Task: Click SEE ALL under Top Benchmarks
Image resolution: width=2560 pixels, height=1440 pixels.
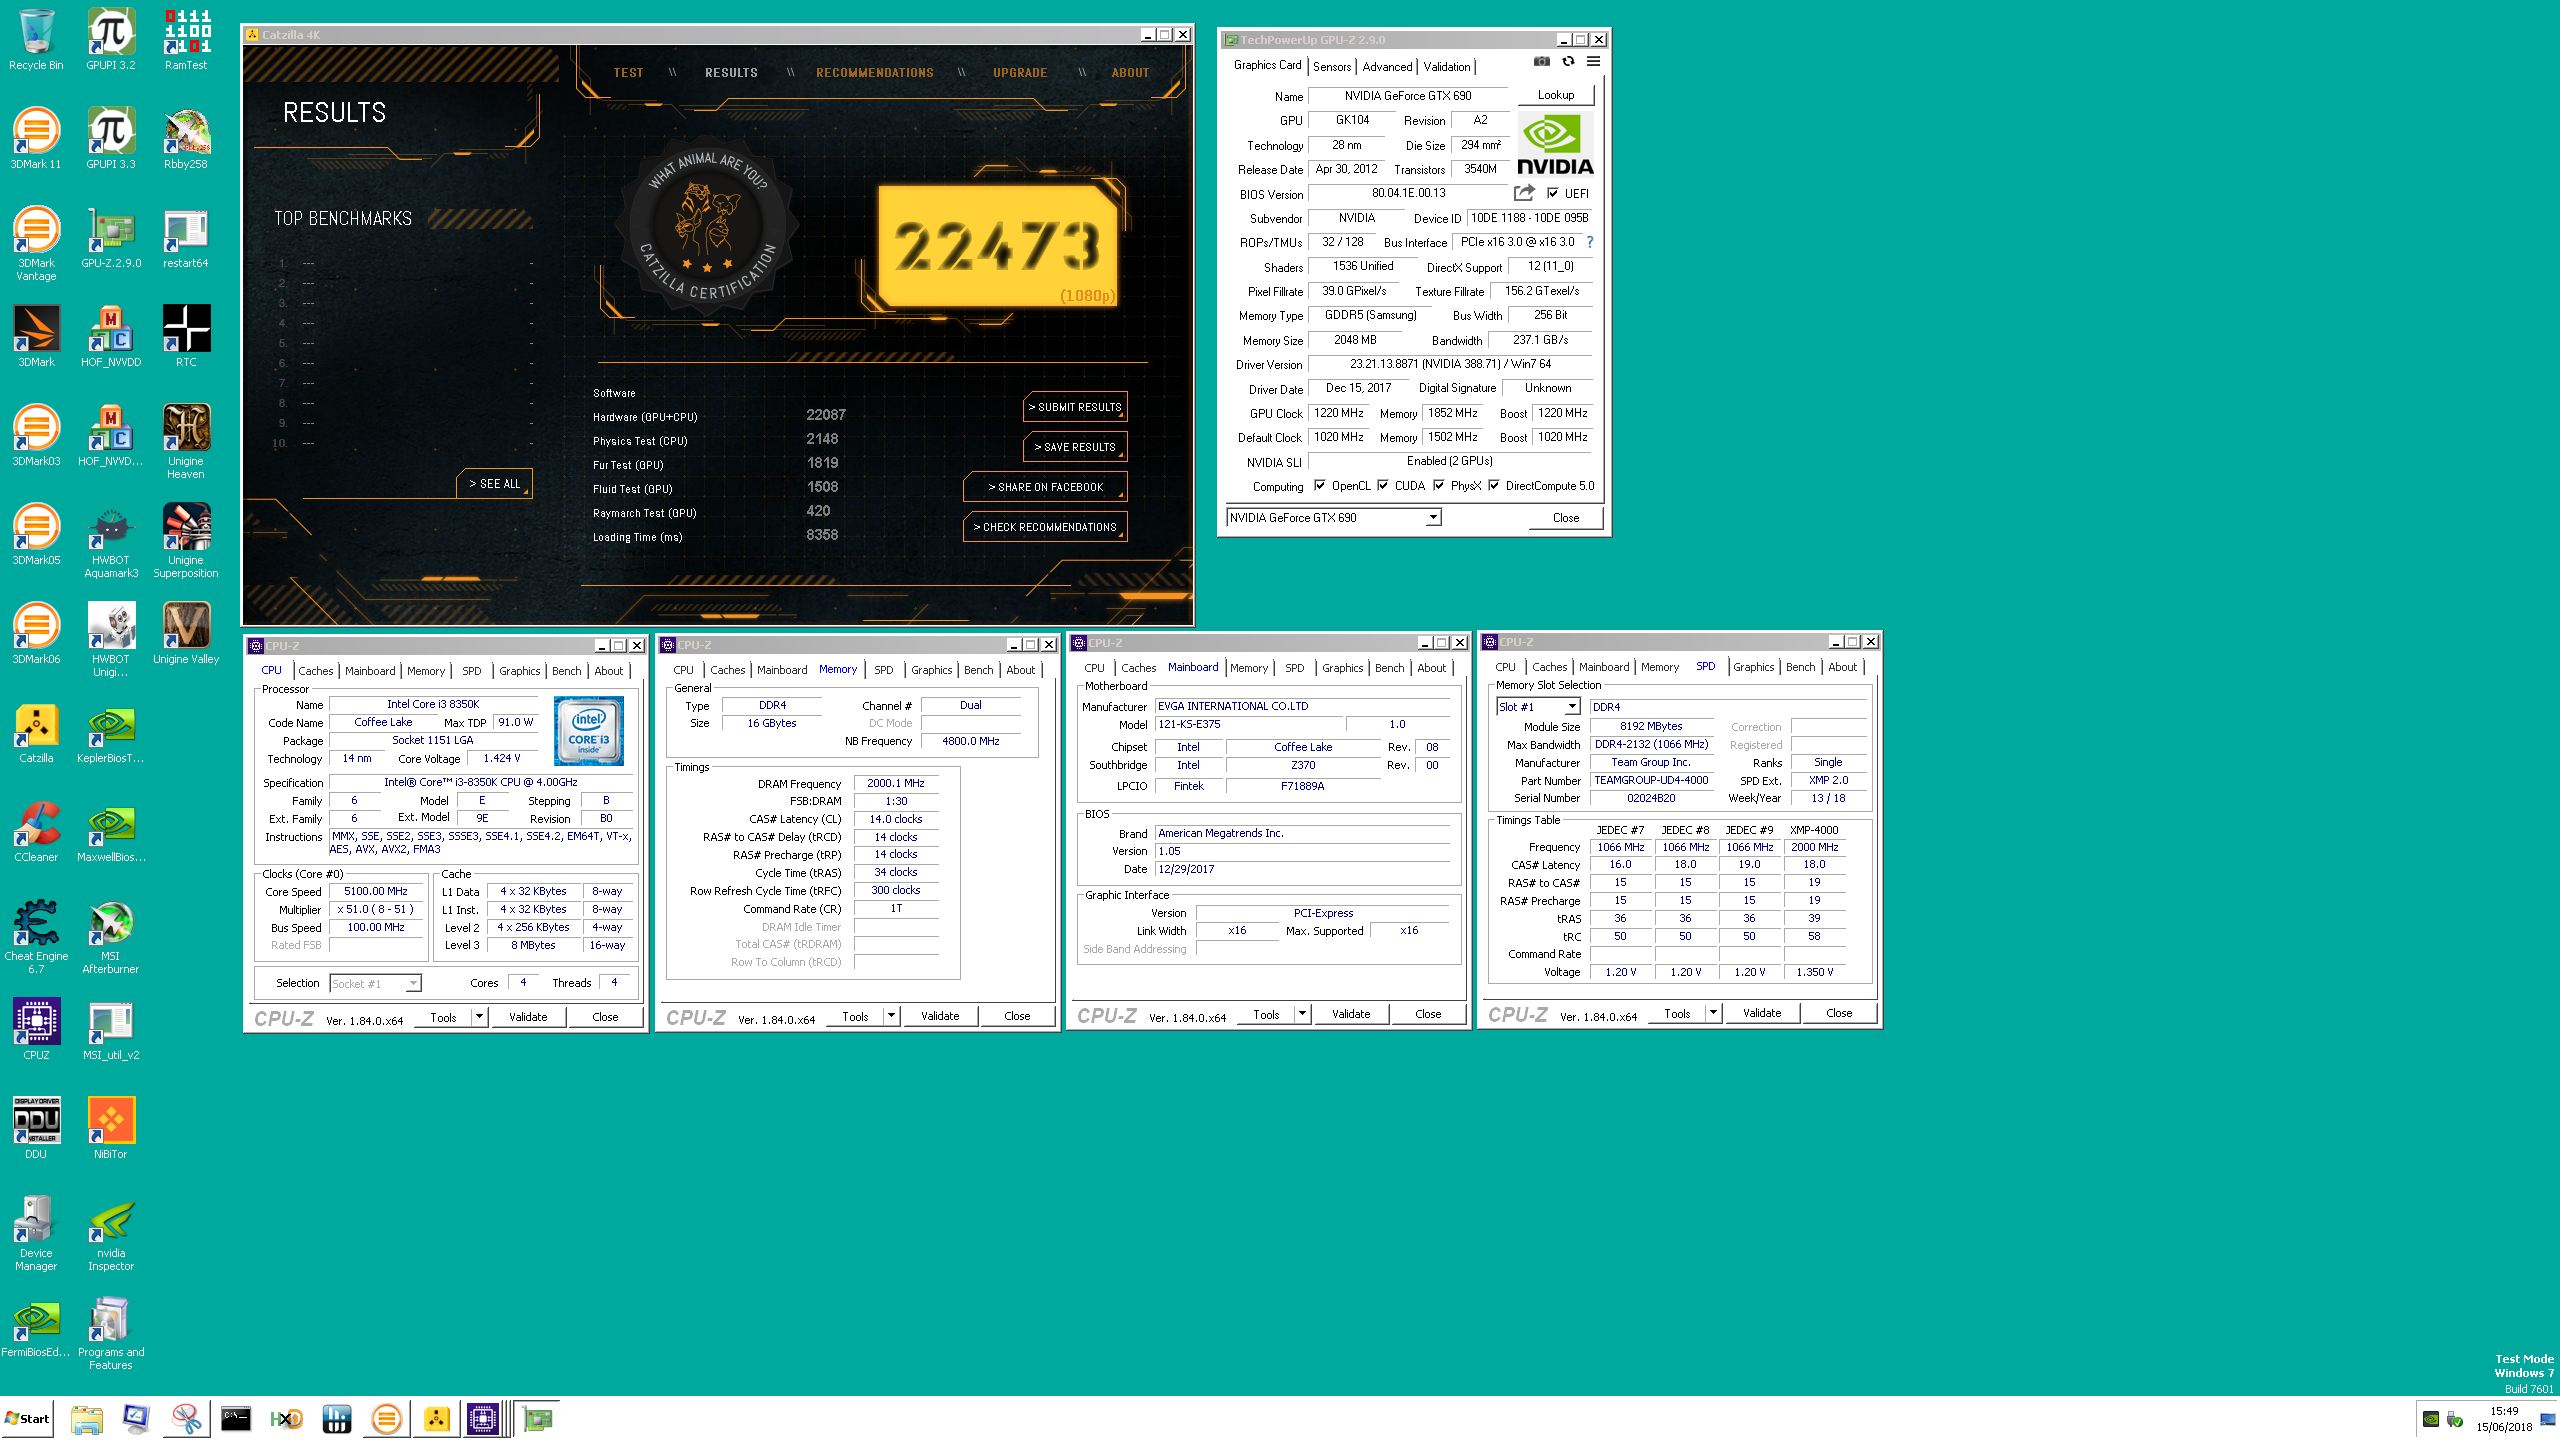Action: pos(495,483)
